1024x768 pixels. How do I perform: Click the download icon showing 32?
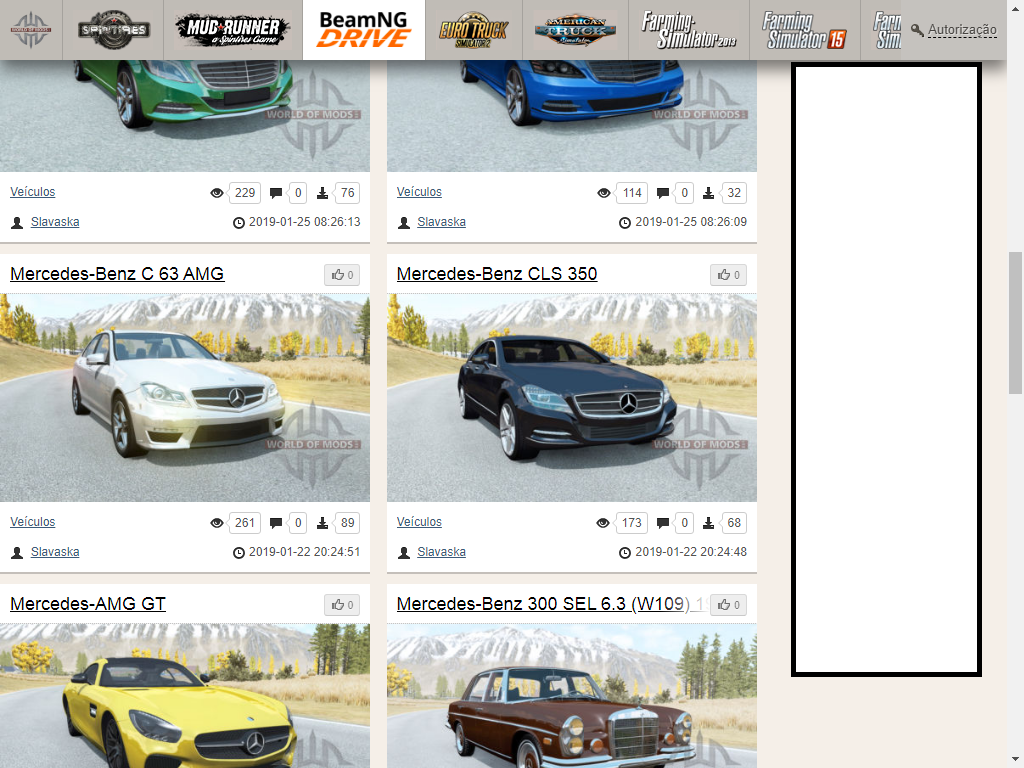(x=709, y=193)
